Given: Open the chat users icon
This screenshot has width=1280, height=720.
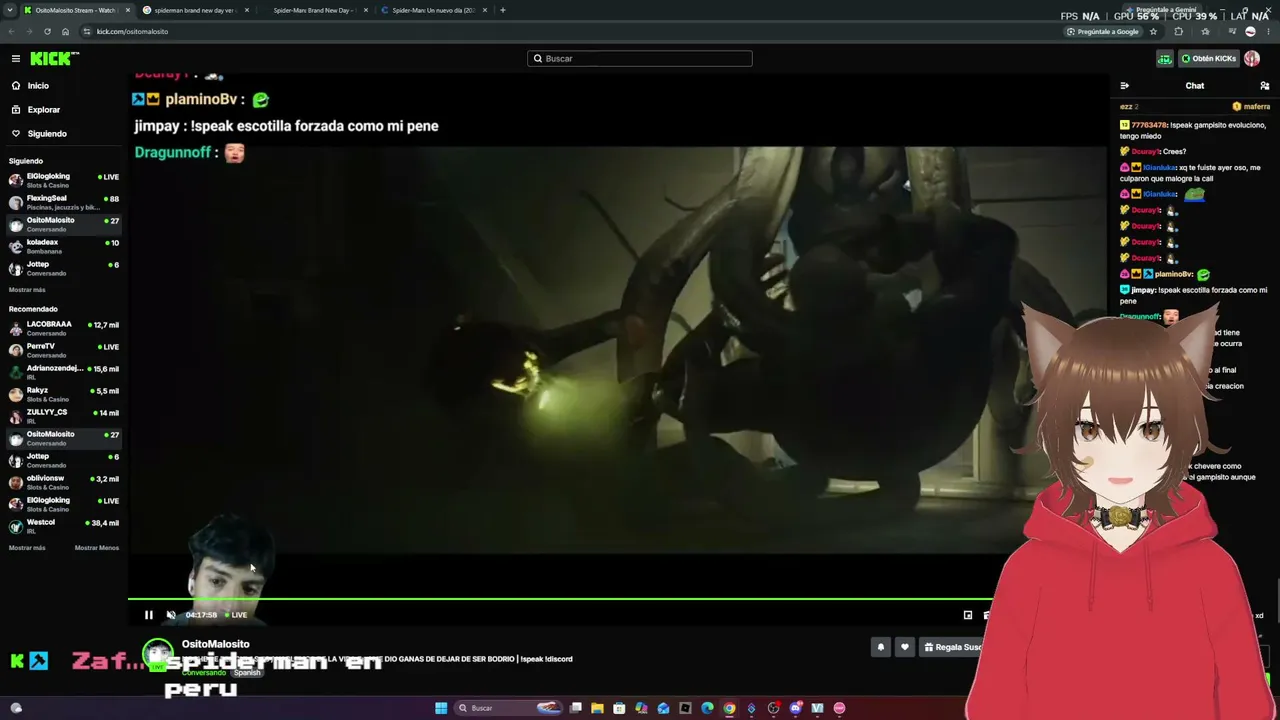Looking at the screenshot, I should [1265, 86].
